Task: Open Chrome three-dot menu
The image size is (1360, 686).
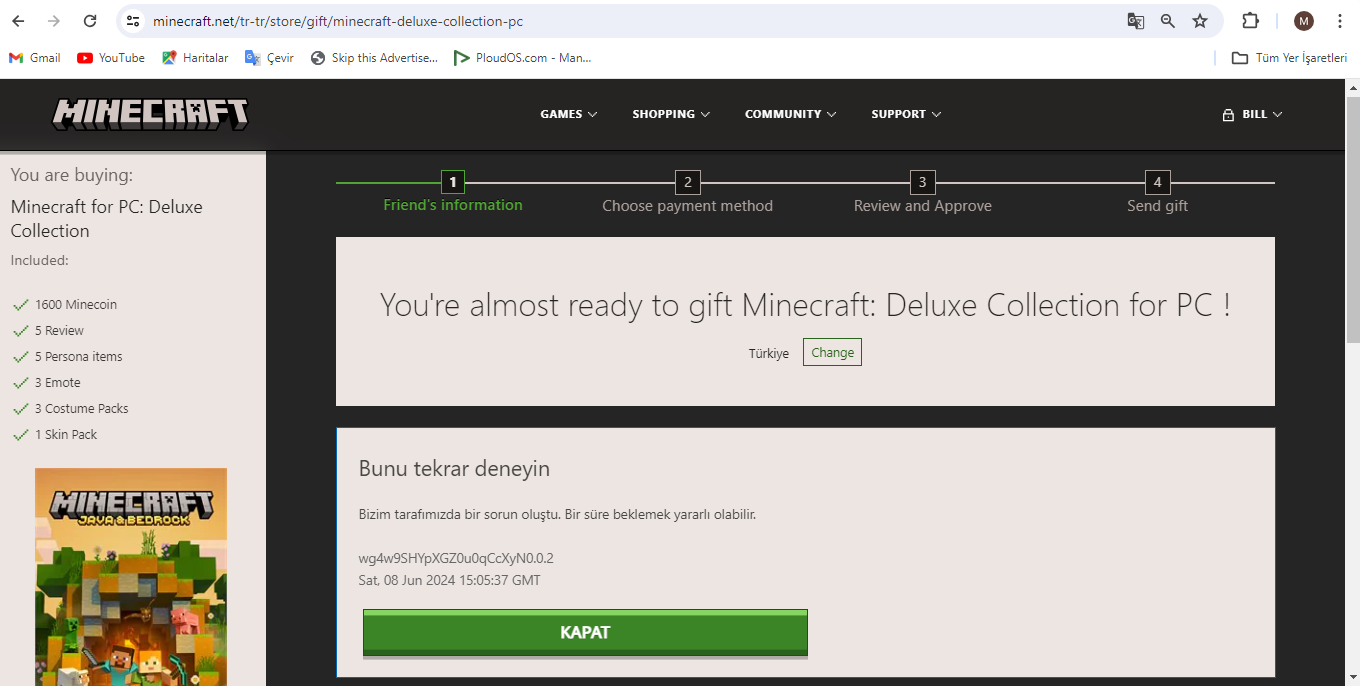Action: (1340, 21)
